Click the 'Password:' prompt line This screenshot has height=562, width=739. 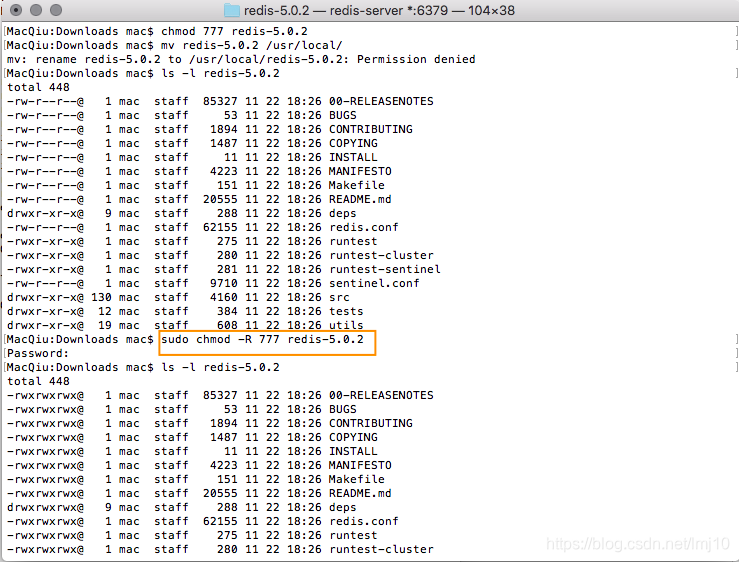click(38, 354)
